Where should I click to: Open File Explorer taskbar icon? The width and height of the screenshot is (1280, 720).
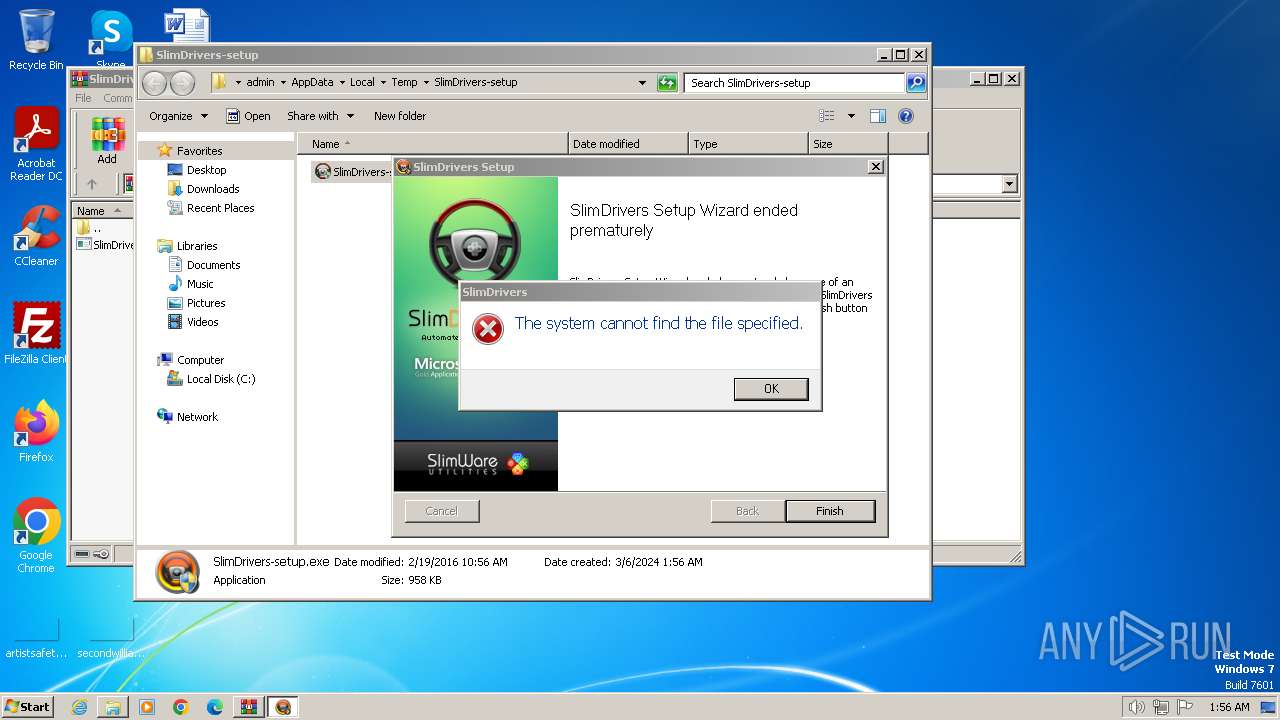(x=113, y=707)
